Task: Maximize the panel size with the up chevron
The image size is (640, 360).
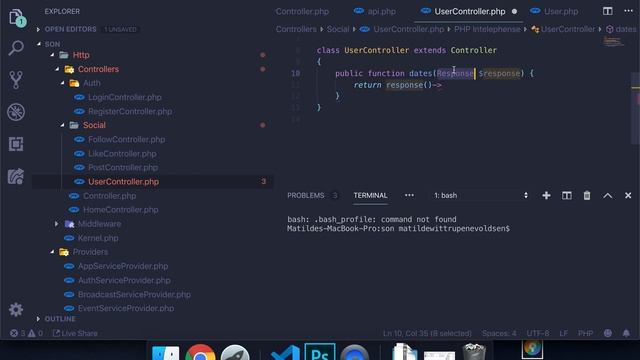Action: coord(607,196)
